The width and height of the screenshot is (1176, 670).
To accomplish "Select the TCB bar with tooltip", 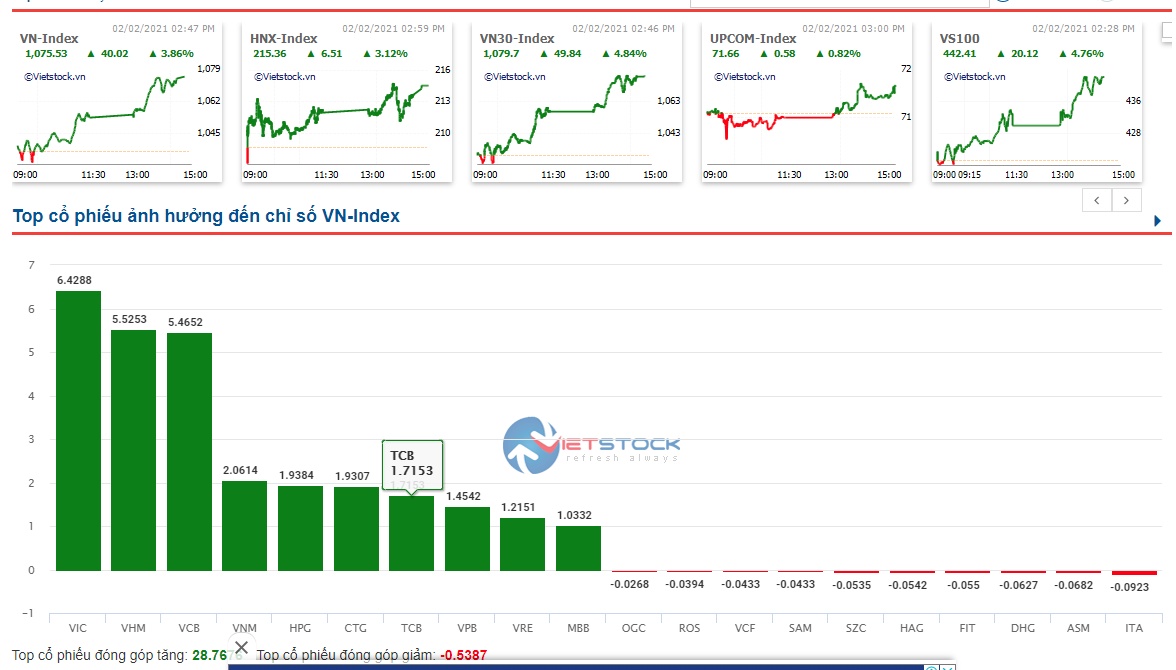I will click(x=411, y=533).
